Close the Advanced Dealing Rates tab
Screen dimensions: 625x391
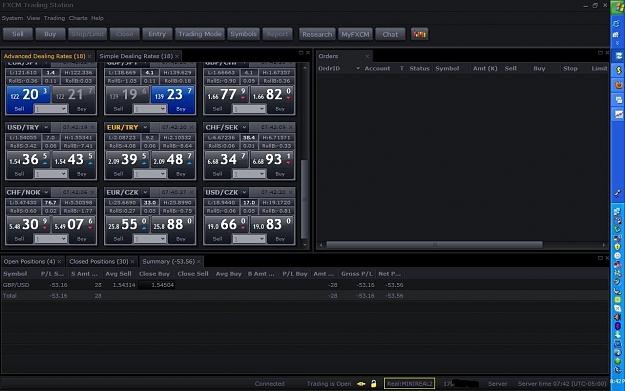pos(90,56)
